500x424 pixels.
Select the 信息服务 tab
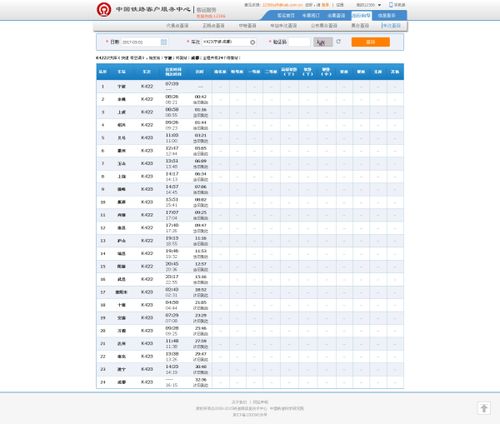(x=387, y=15)
